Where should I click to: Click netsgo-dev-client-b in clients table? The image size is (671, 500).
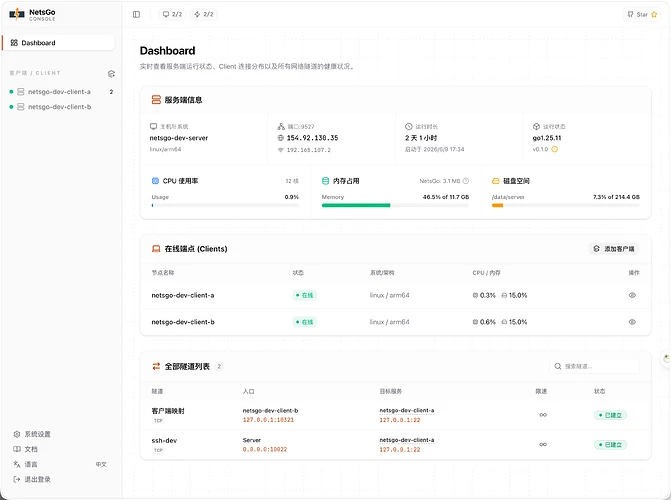pos(183,322)
